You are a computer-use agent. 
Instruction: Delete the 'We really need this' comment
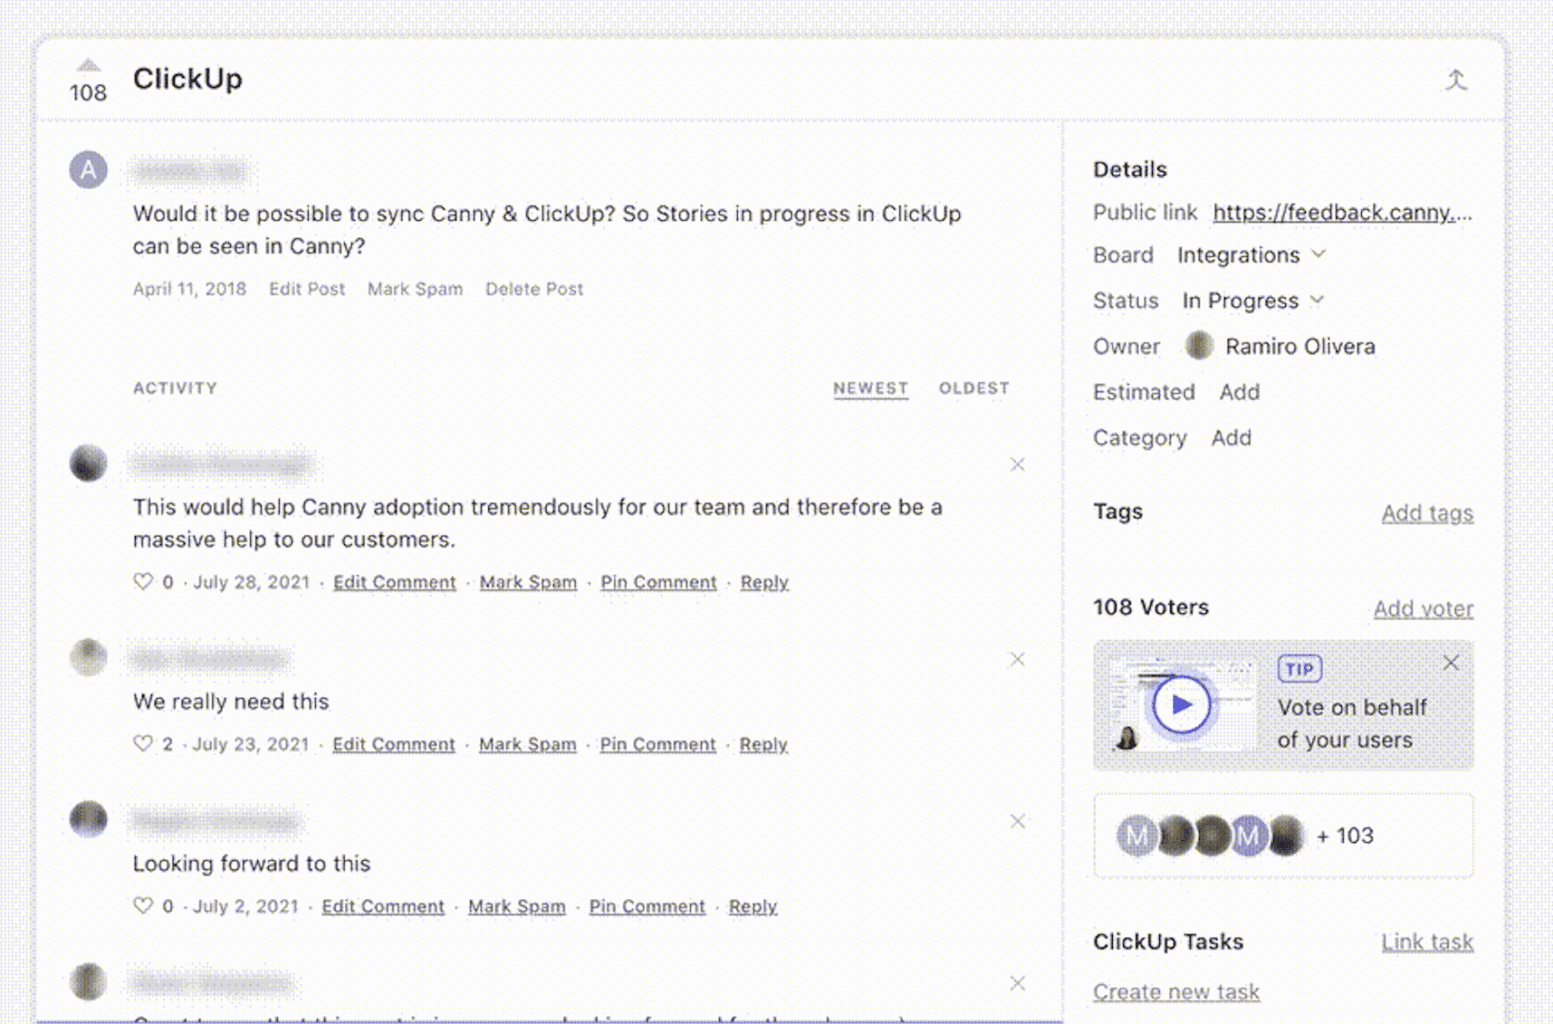pos(1017,659)
